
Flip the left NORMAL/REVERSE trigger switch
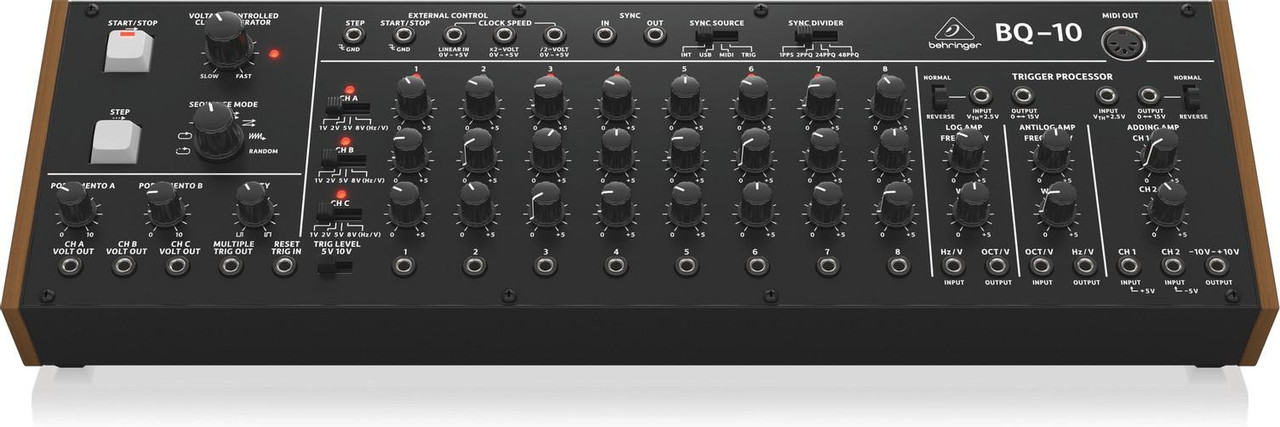(938, 97)
